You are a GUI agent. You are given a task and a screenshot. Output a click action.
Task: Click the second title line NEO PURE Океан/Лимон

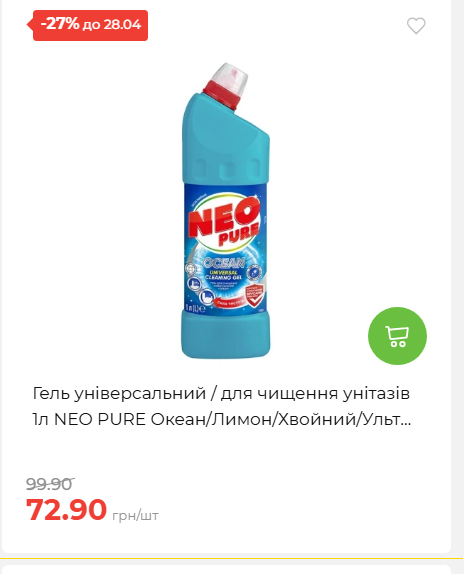coord(222,420)
